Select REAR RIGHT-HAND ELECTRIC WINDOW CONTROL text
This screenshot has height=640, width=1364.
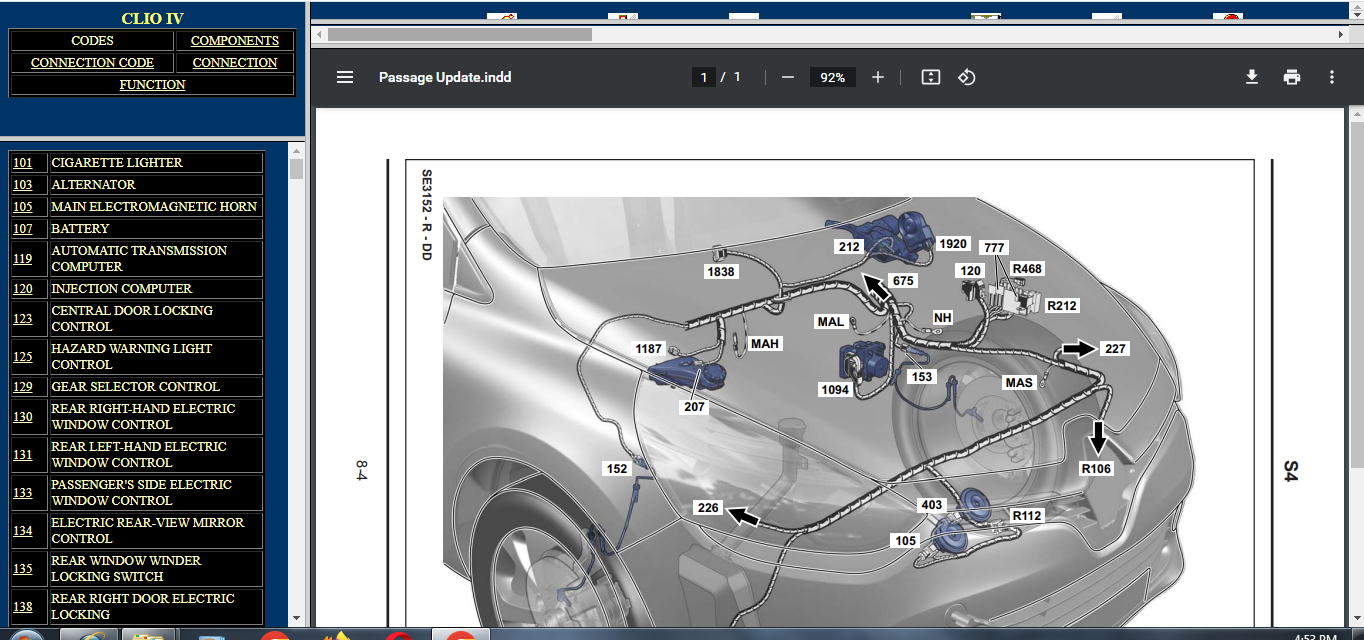pos(143,416)
